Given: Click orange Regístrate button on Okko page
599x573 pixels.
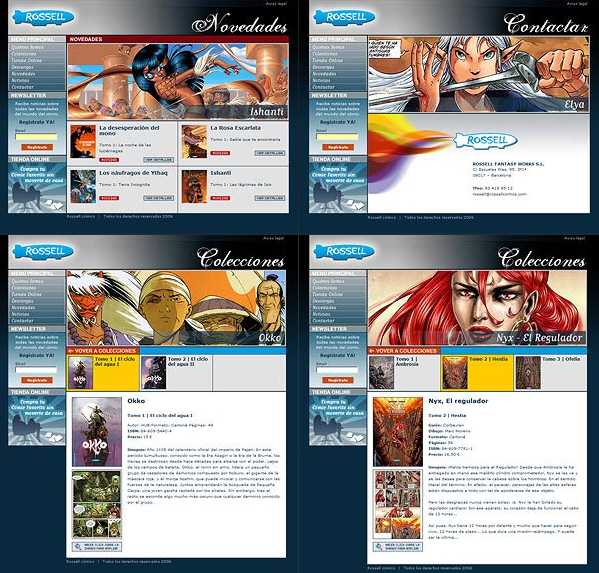Looking at the screenshot, I should (37, 380).
